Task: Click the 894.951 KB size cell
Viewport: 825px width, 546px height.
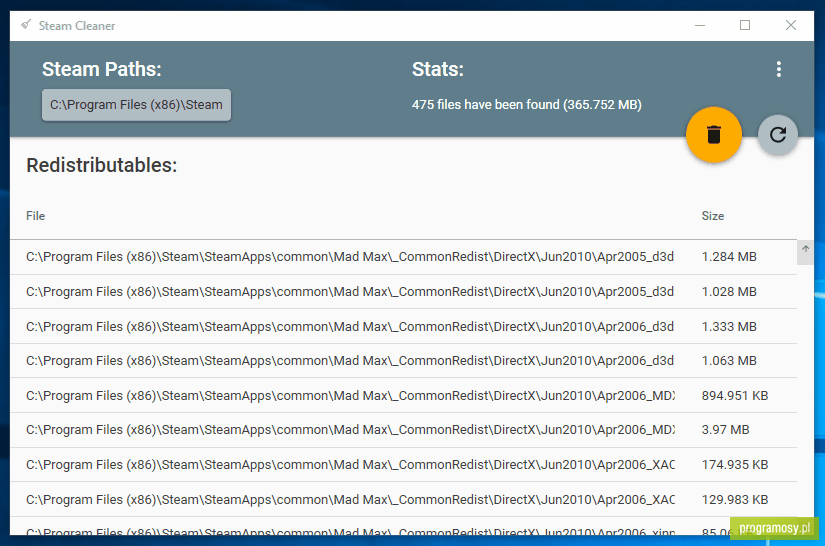Action: (x=735, y=395)
